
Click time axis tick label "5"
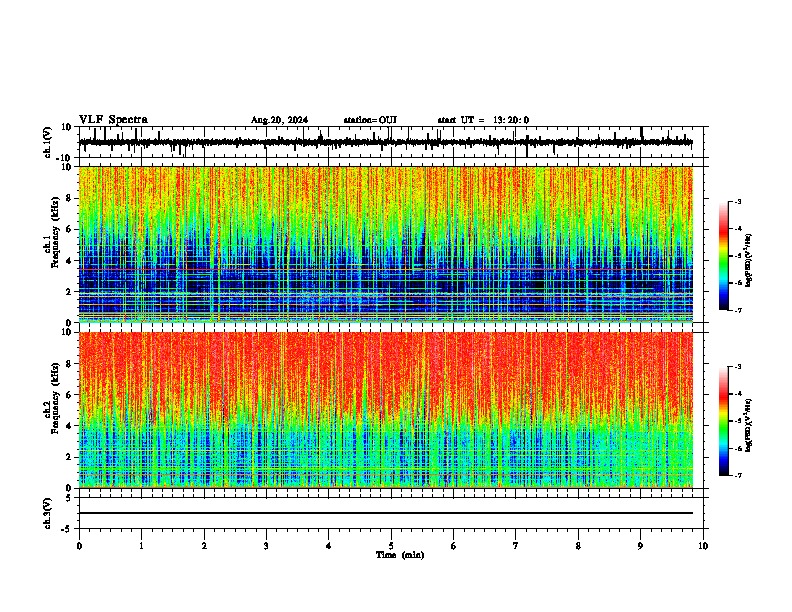pos(391,546)
